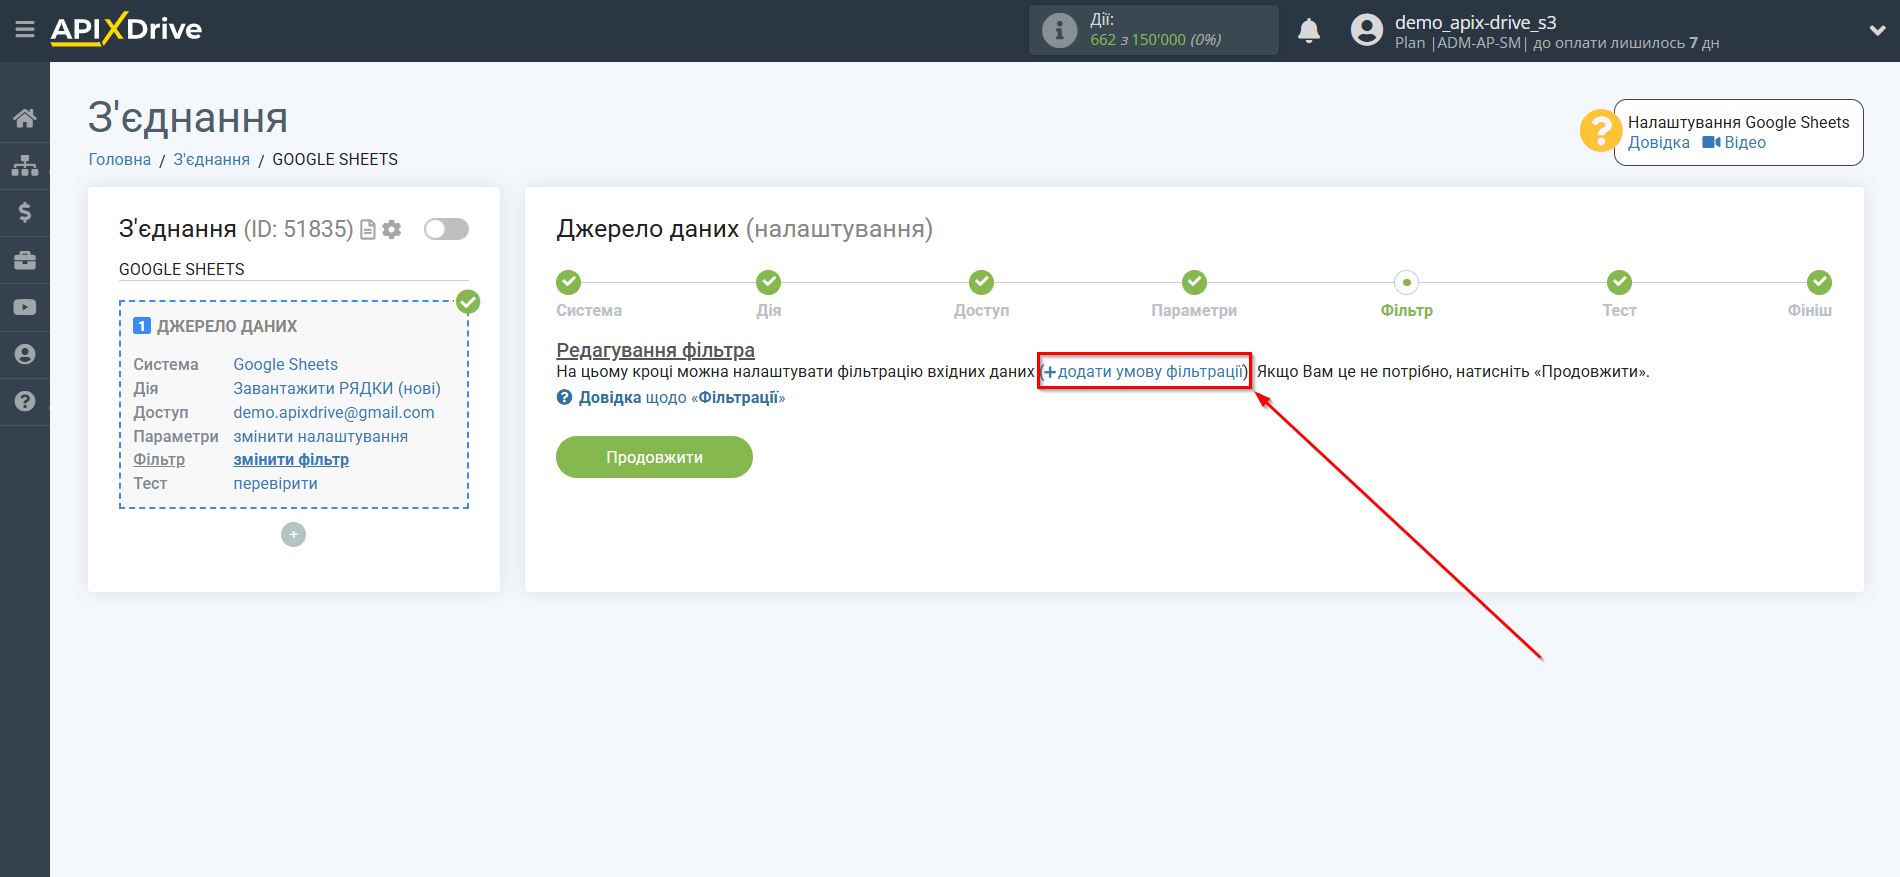Open the video tutorials sidebar icon

click(25, 307)
